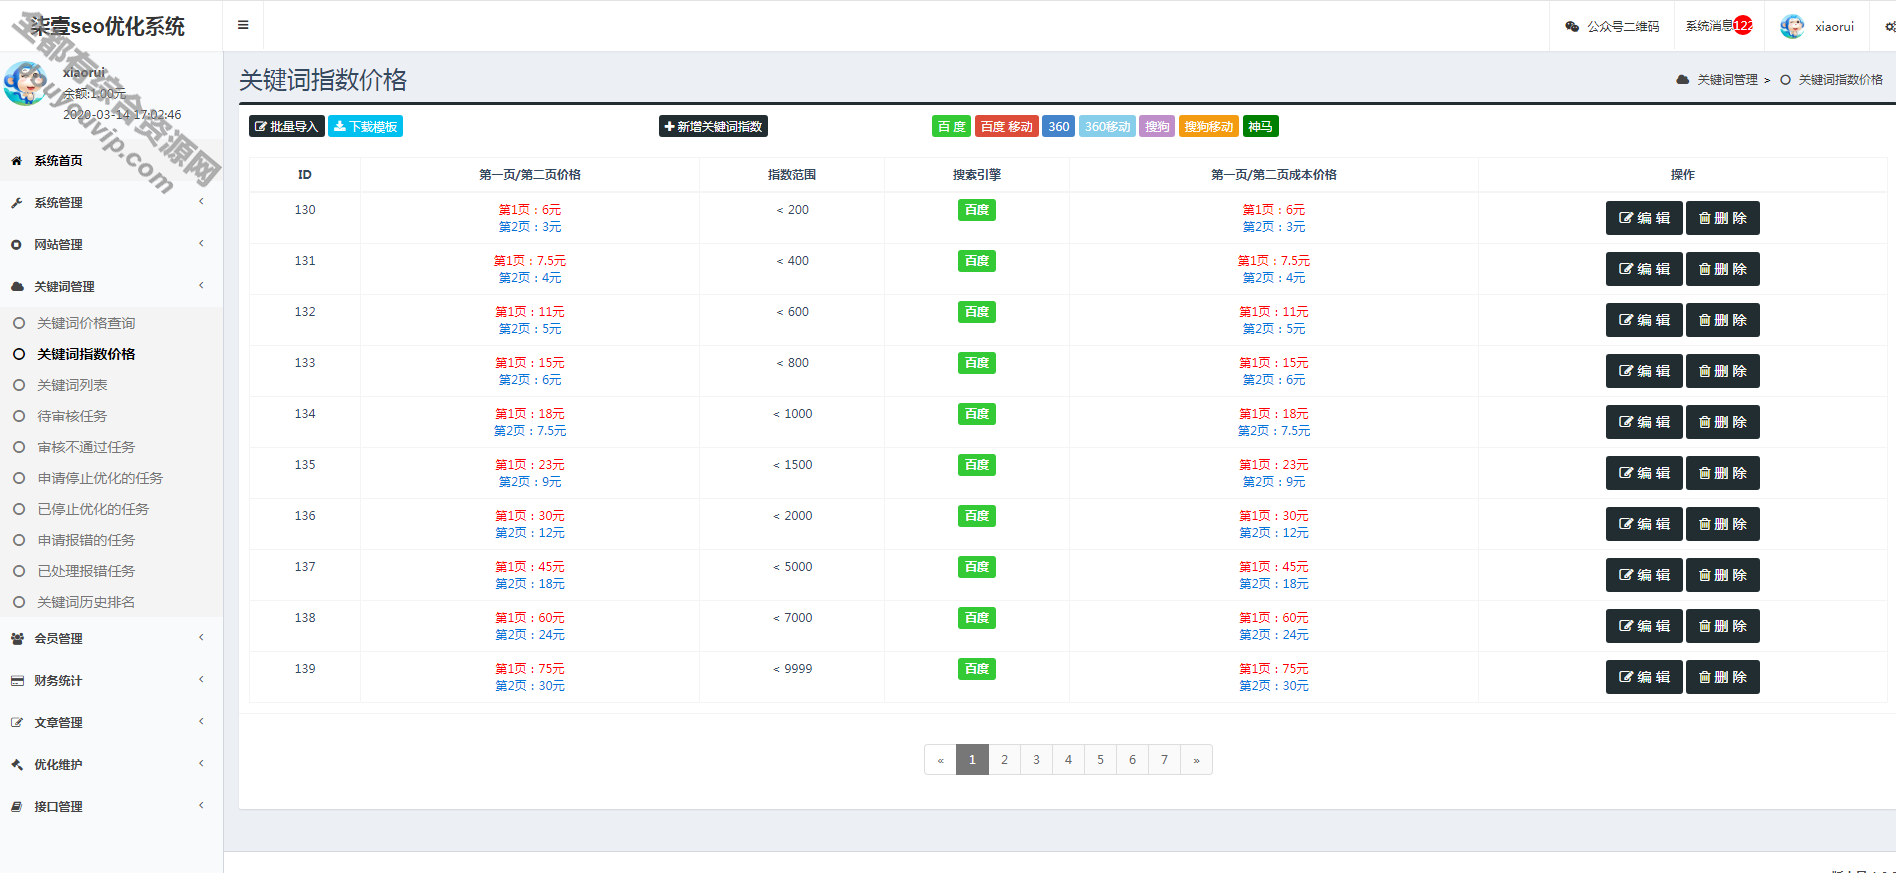Click the 会员管理 users icon
Screen dimensions: 1896x873
(17, 639)
